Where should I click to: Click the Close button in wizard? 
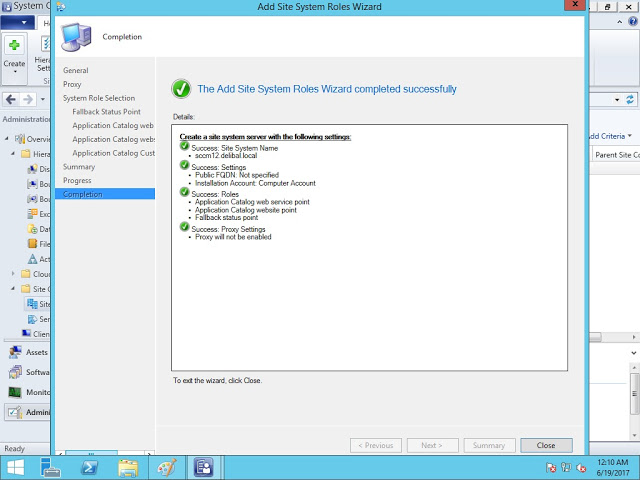pos(545,445)
